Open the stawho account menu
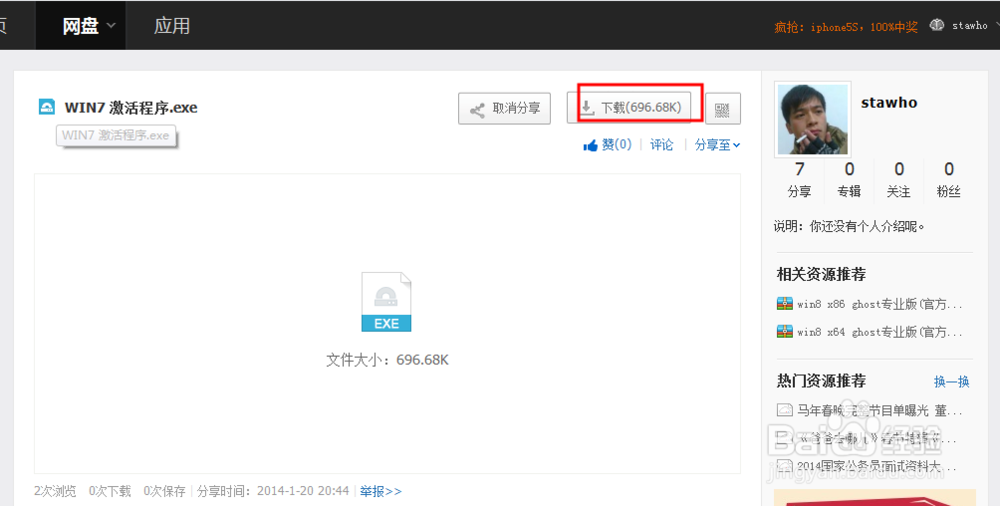The width and height of the screenshot is (1000, 506). 969,26
